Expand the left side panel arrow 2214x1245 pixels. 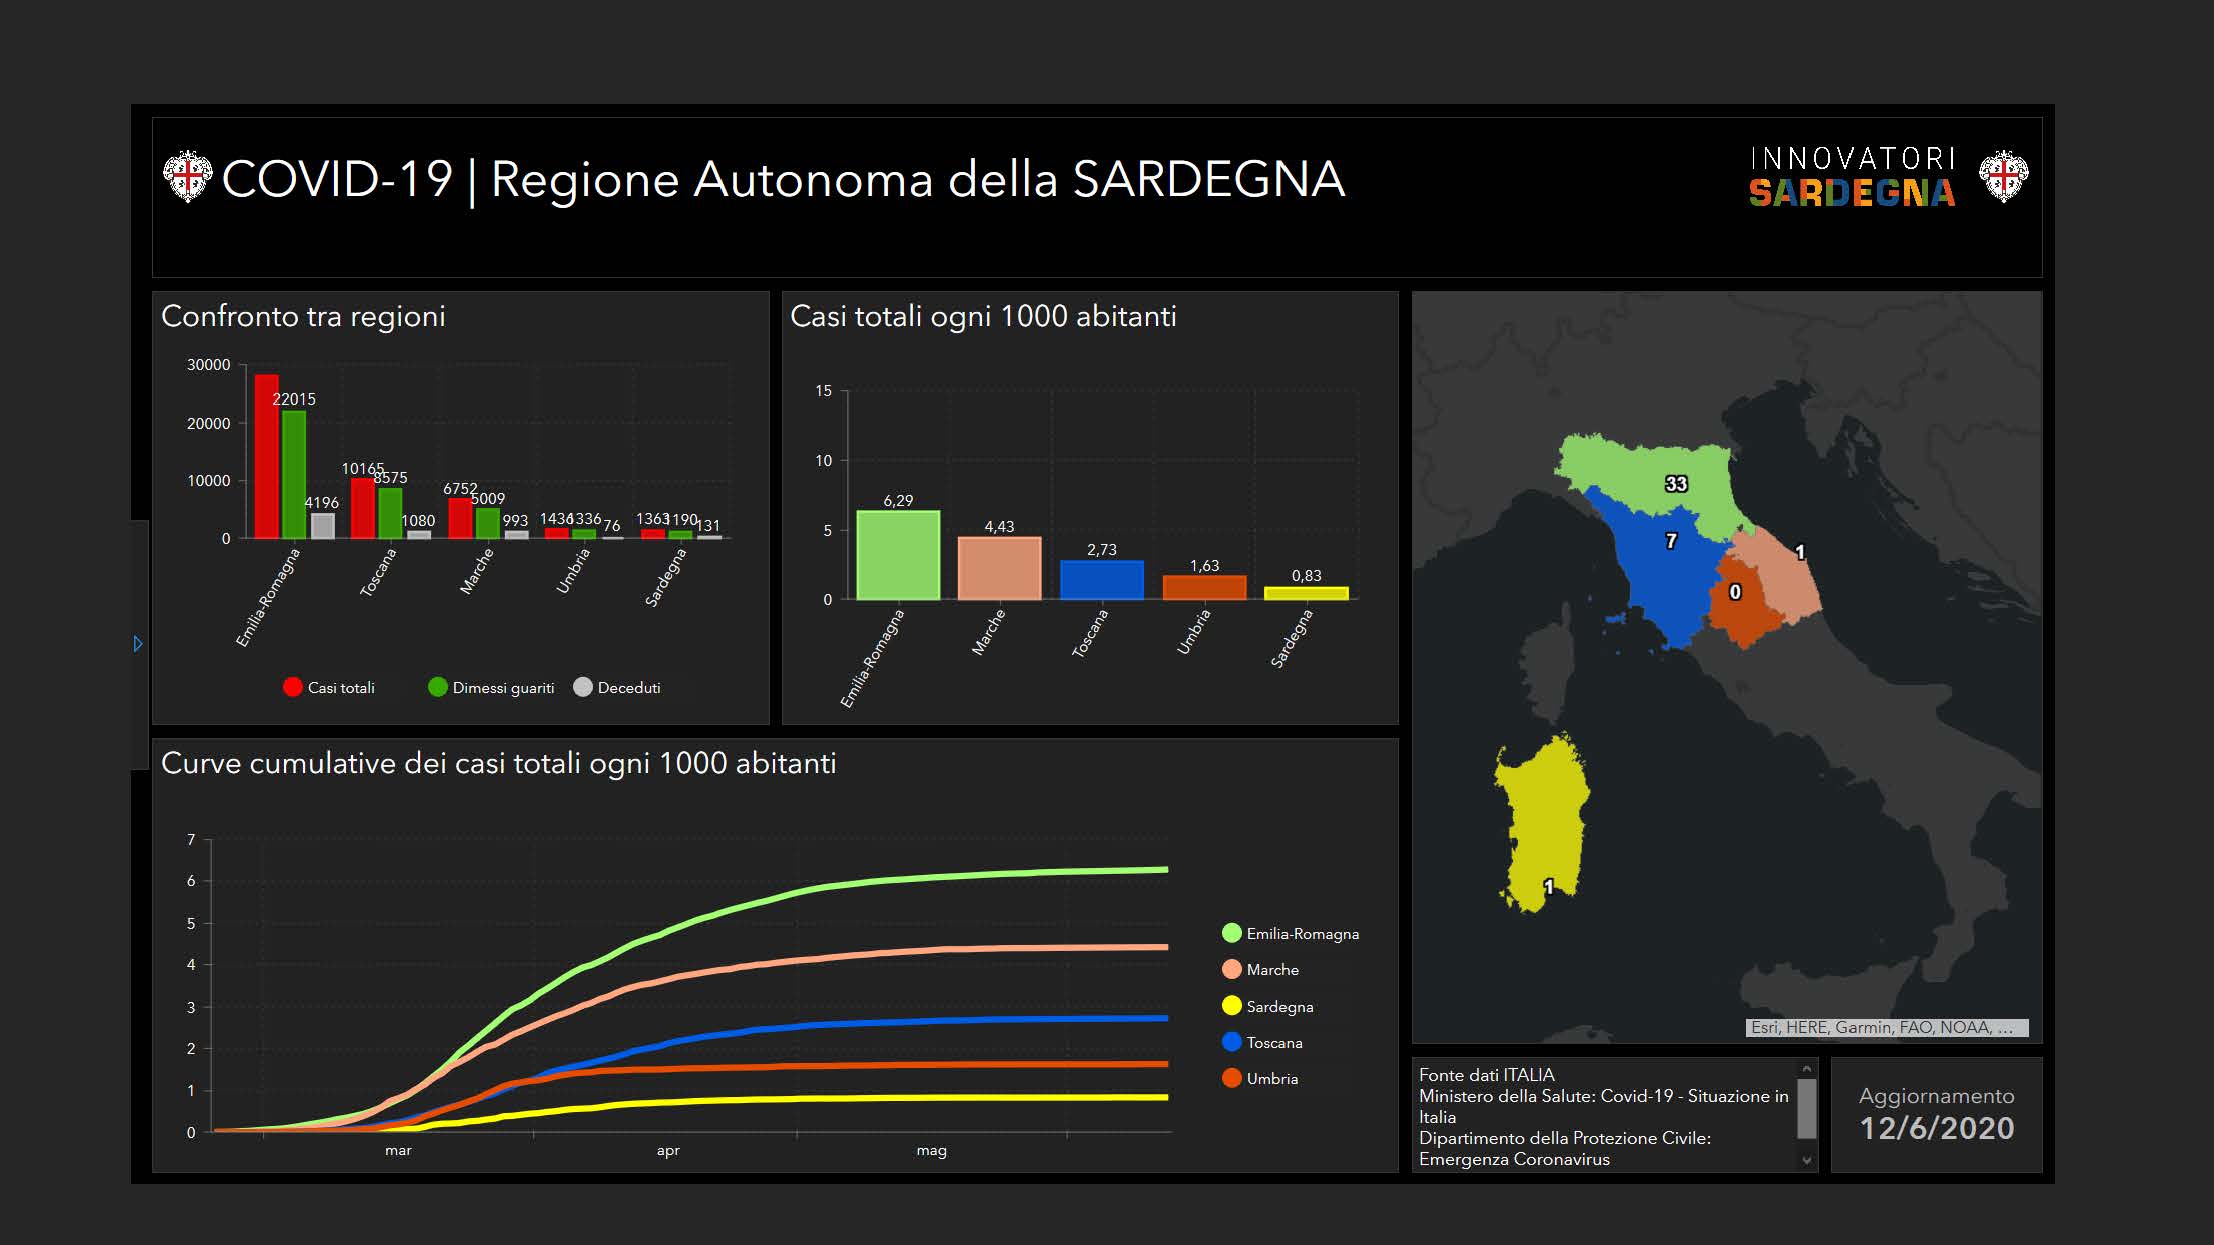point(138,644)
